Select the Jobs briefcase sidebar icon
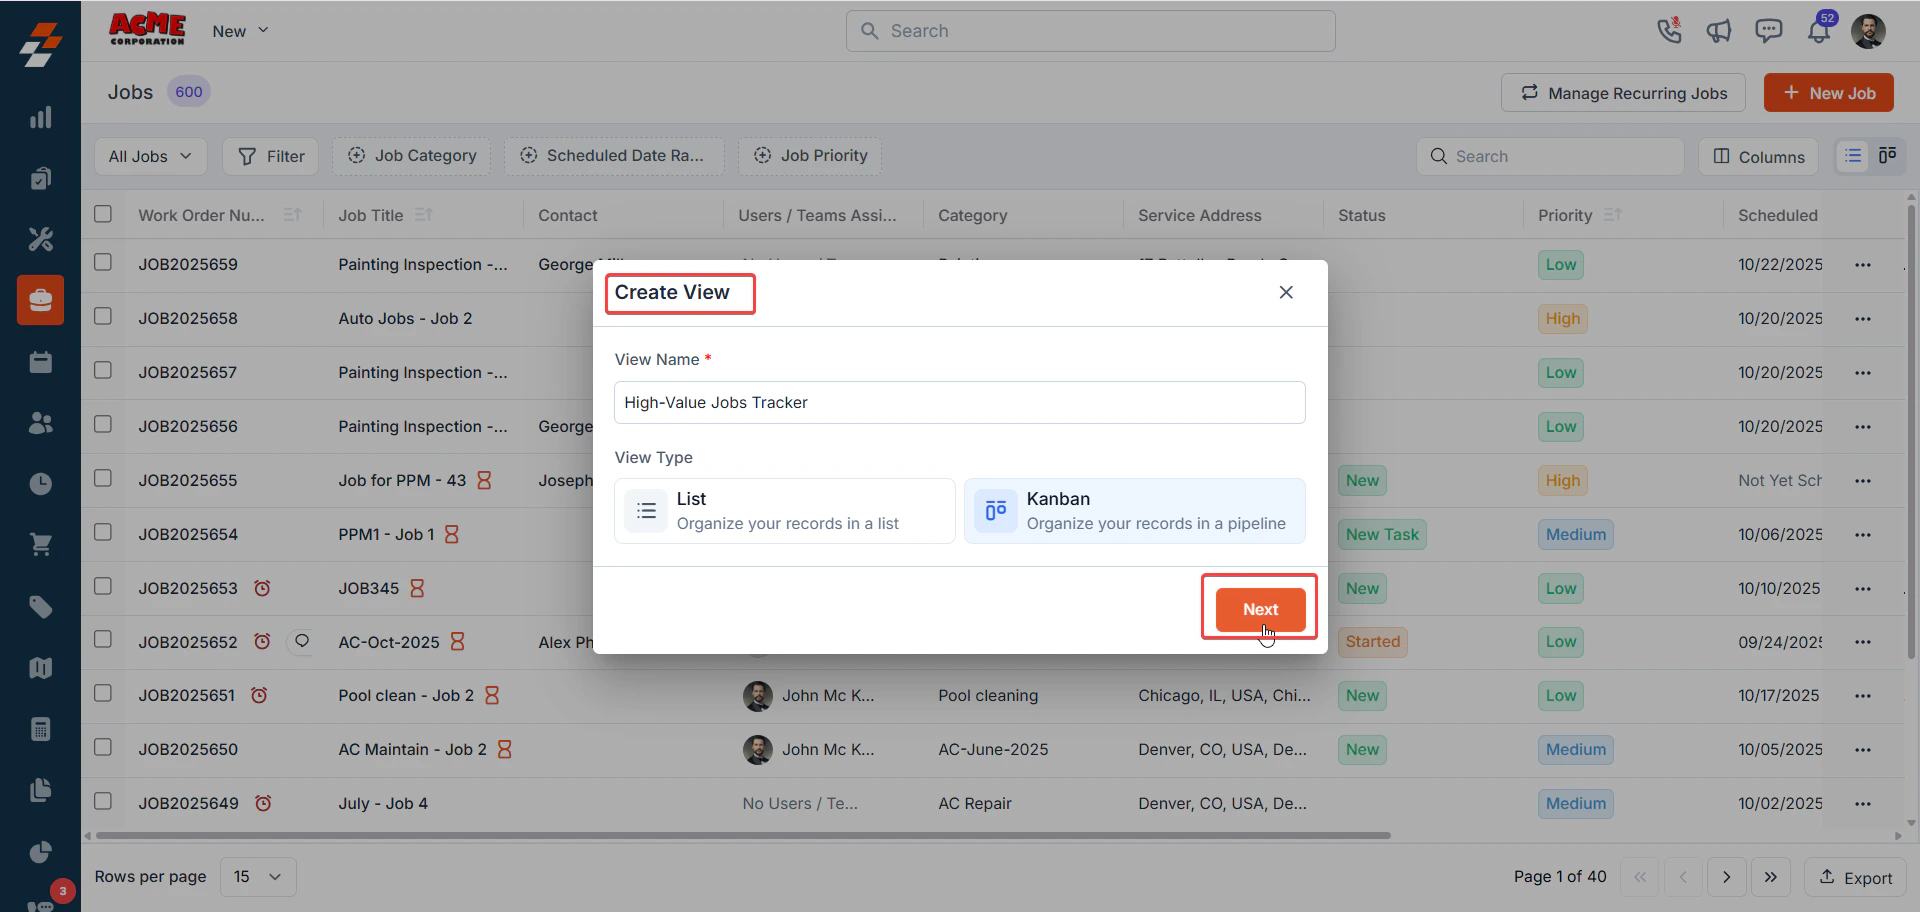The width and height of the screenshot is (1920, 912). (x=40, y=300)
